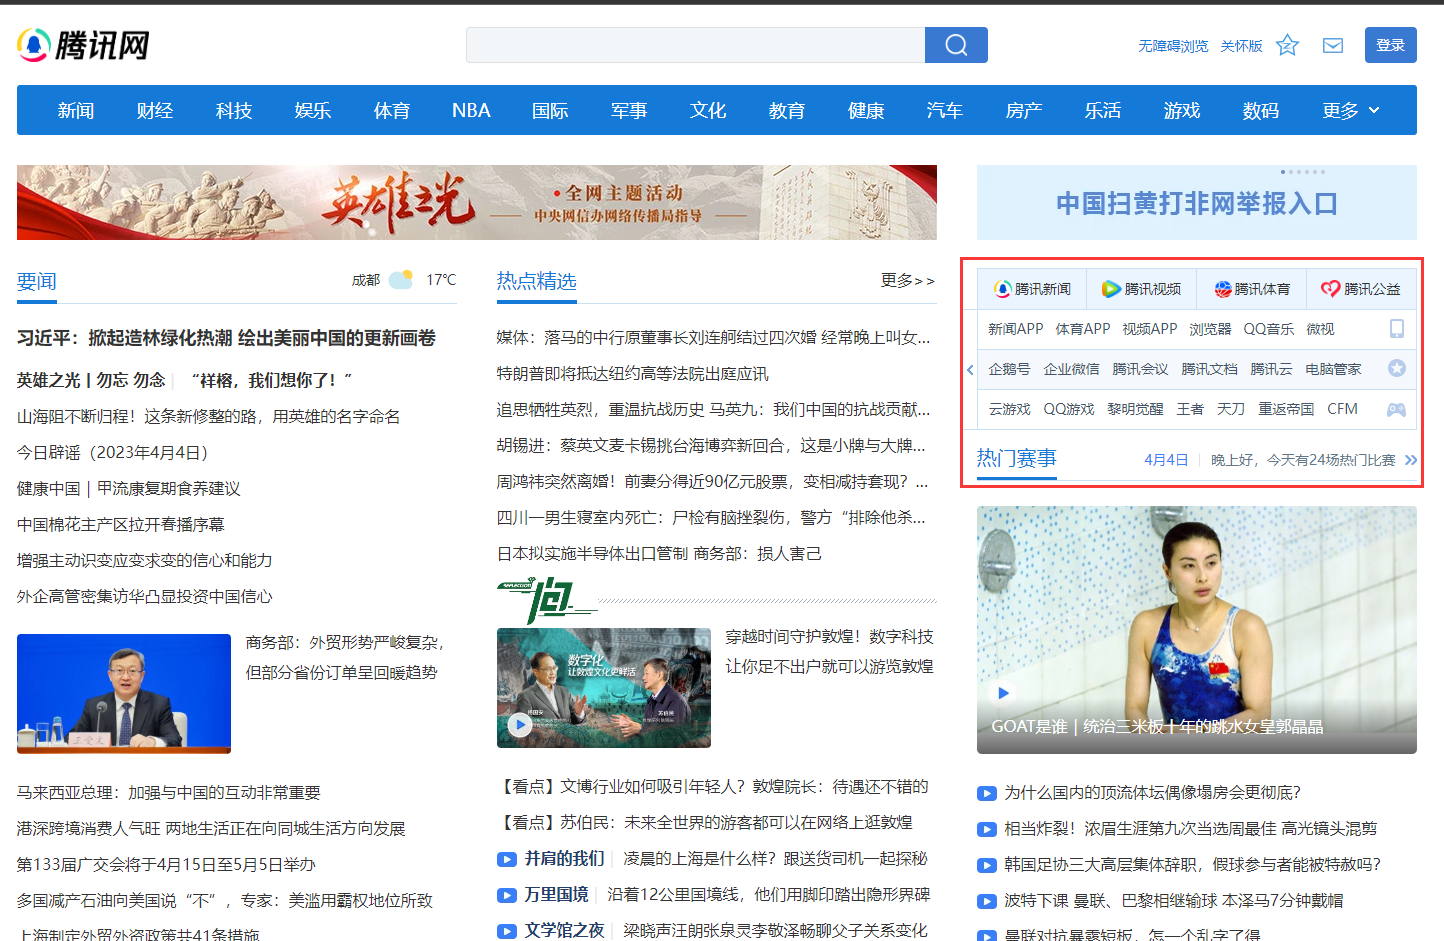The width and height of the screenshot is (1444, 941).
Task: Click the 腾讯公益 heart icon tab
Action: (x=1361, y=289)
